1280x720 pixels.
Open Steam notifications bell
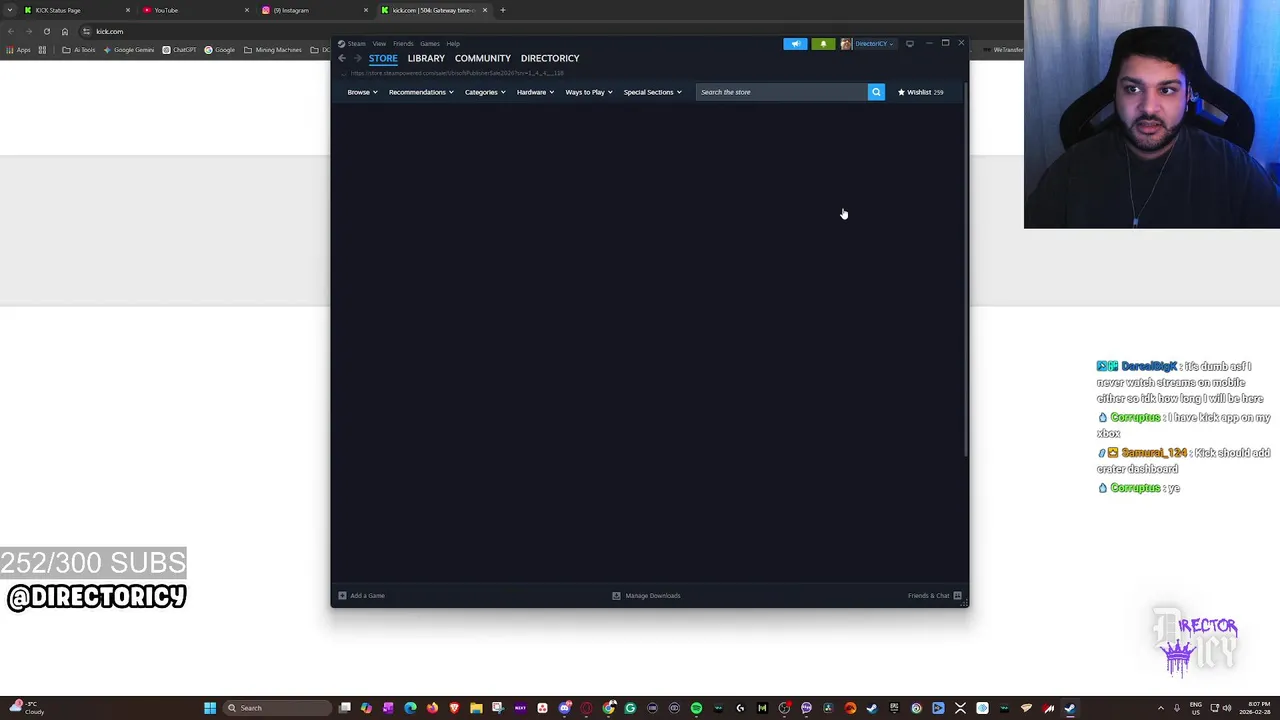tap(823, 44)
